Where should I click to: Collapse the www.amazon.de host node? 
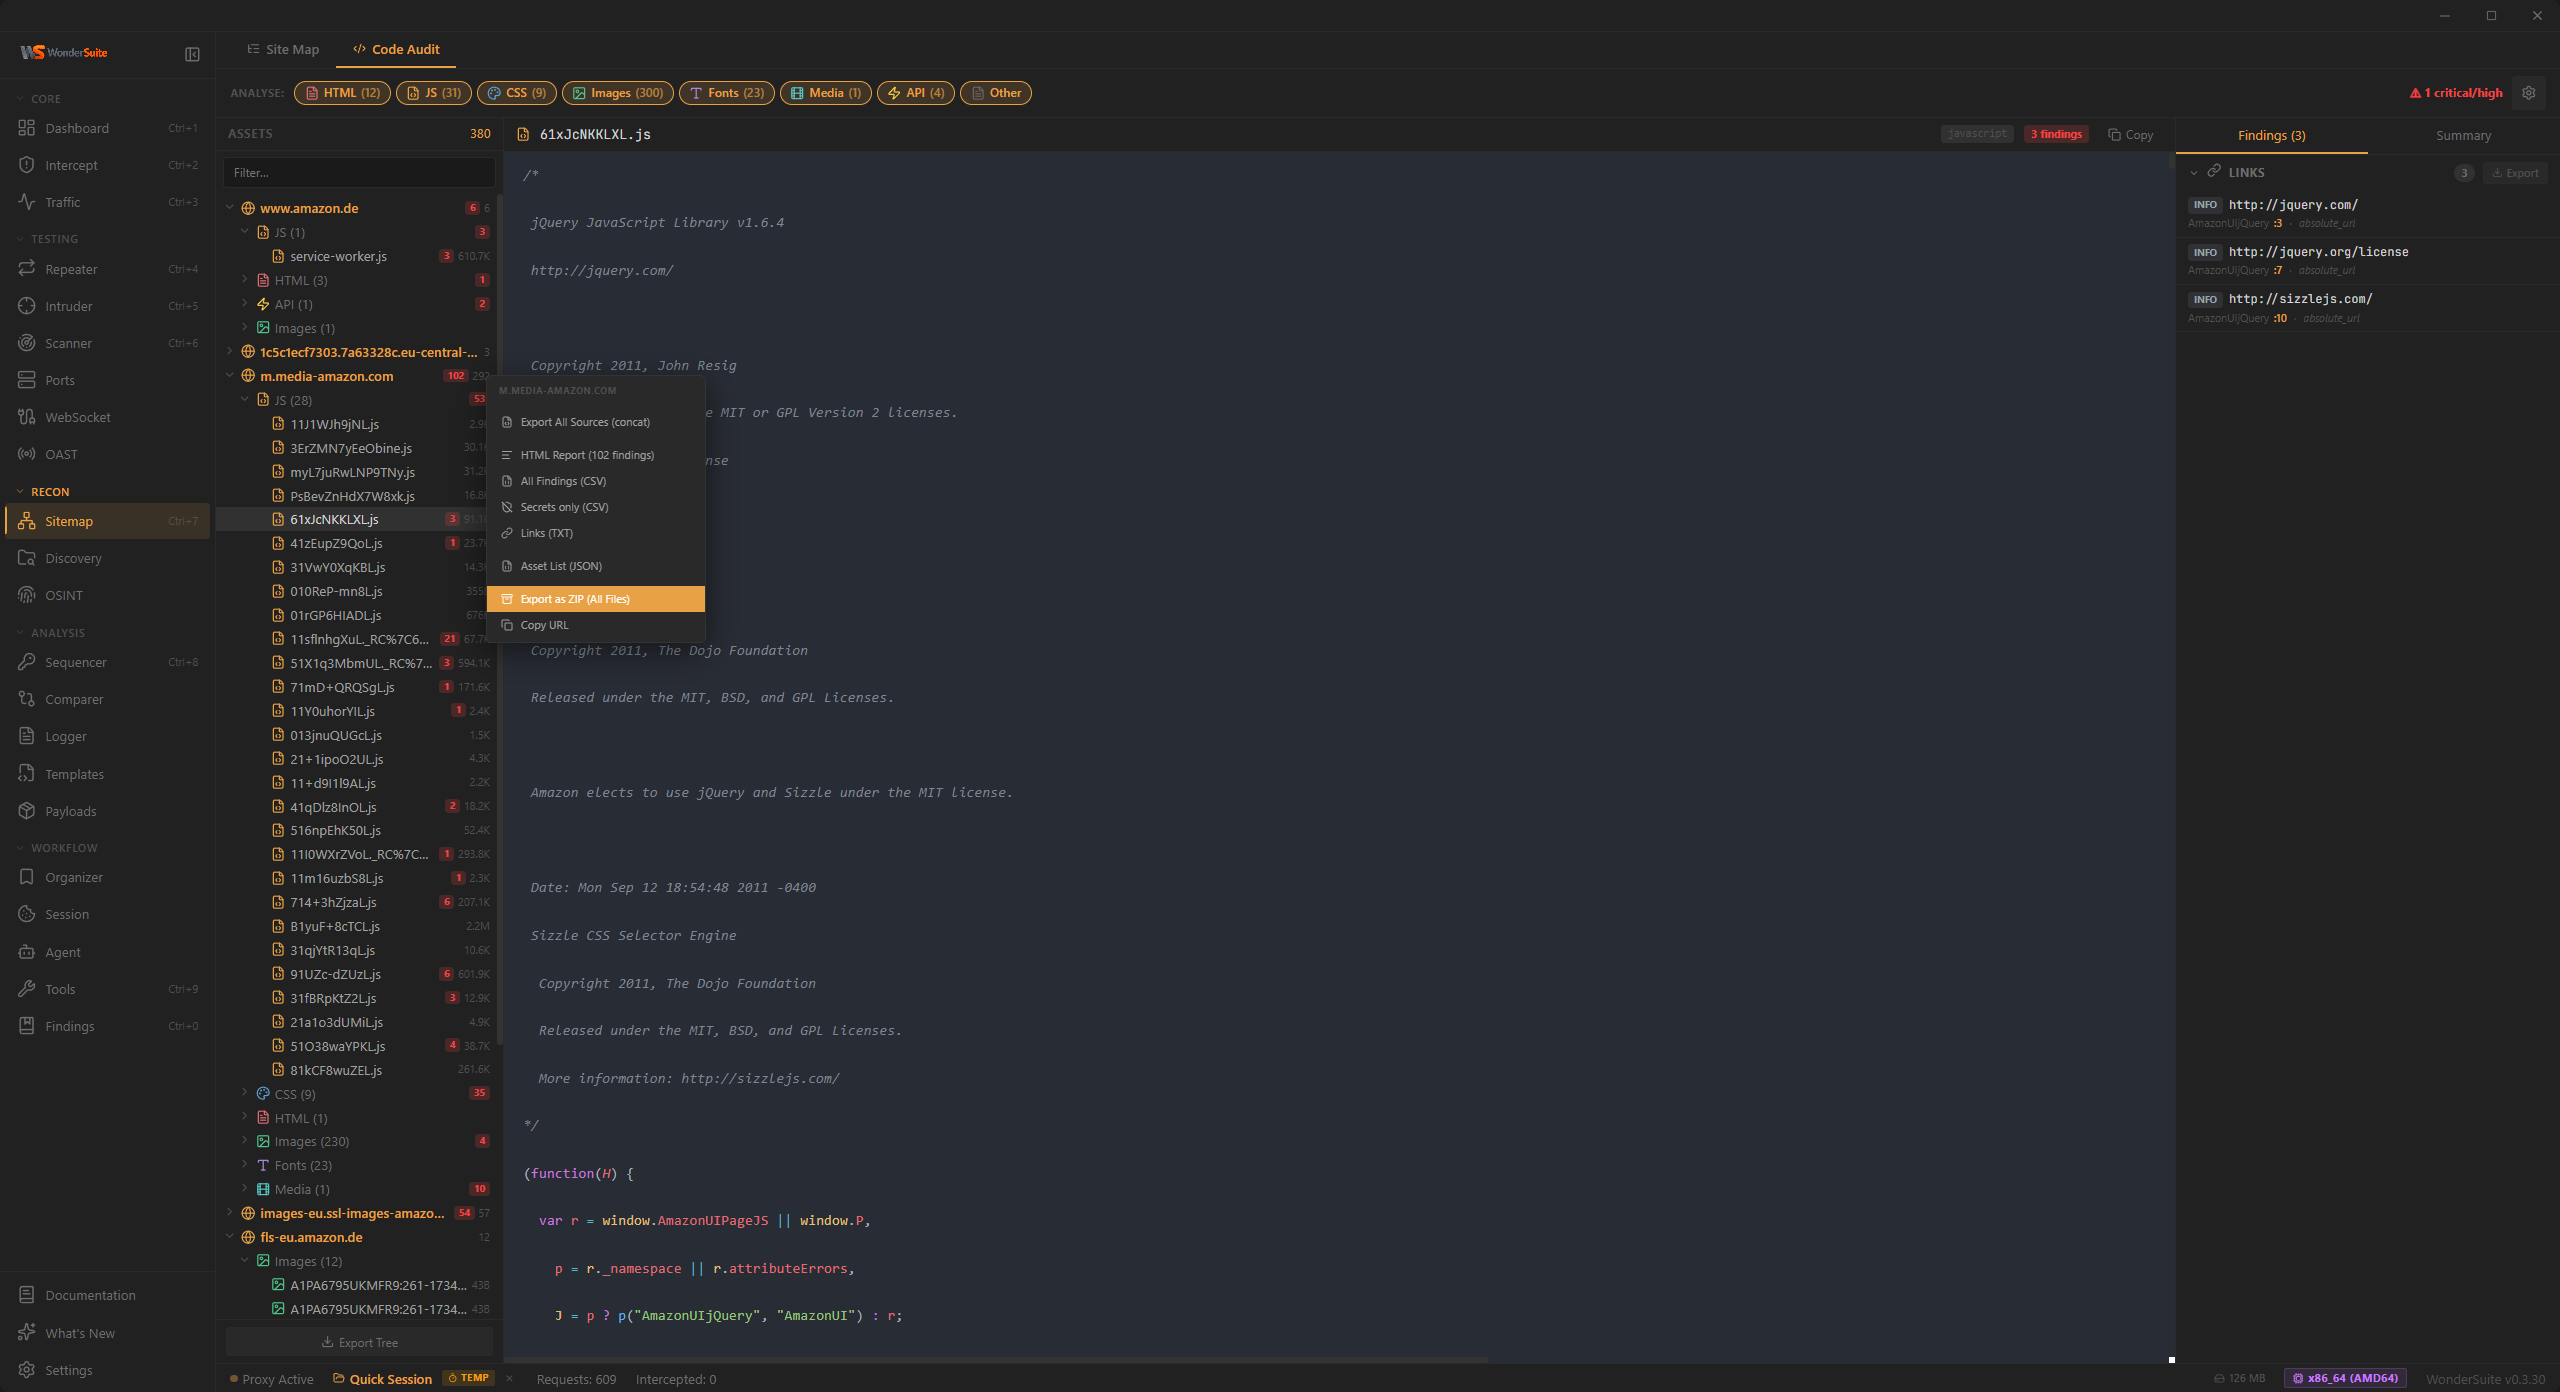click(x=230, y=208)
